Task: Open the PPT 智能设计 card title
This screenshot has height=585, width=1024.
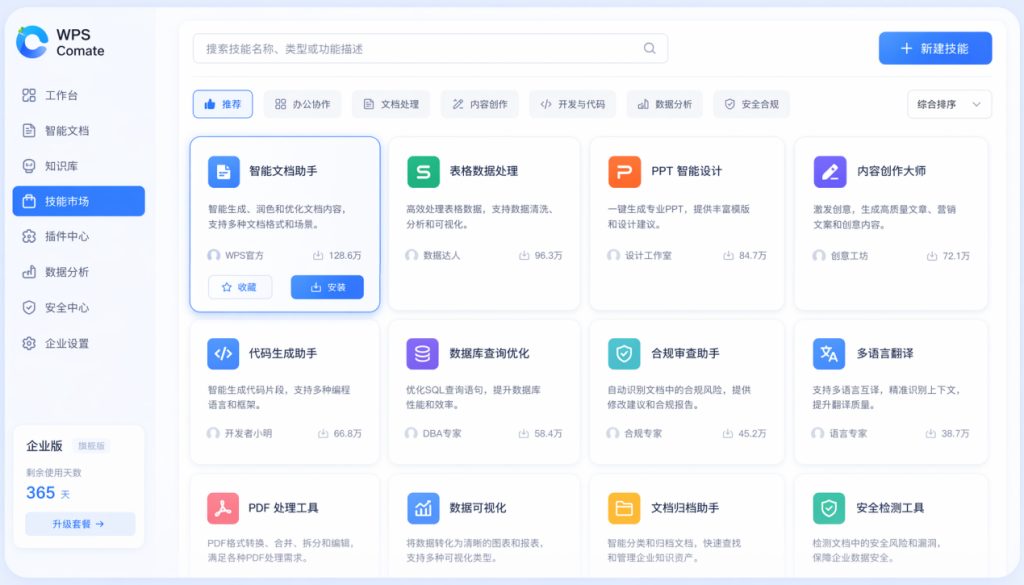Action: [686, 171]
